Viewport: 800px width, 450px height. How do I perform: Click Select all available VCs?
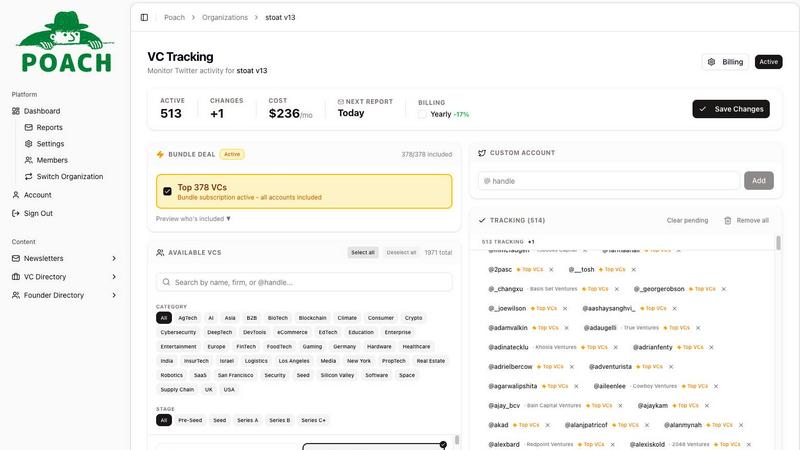[x=363, y=253]
